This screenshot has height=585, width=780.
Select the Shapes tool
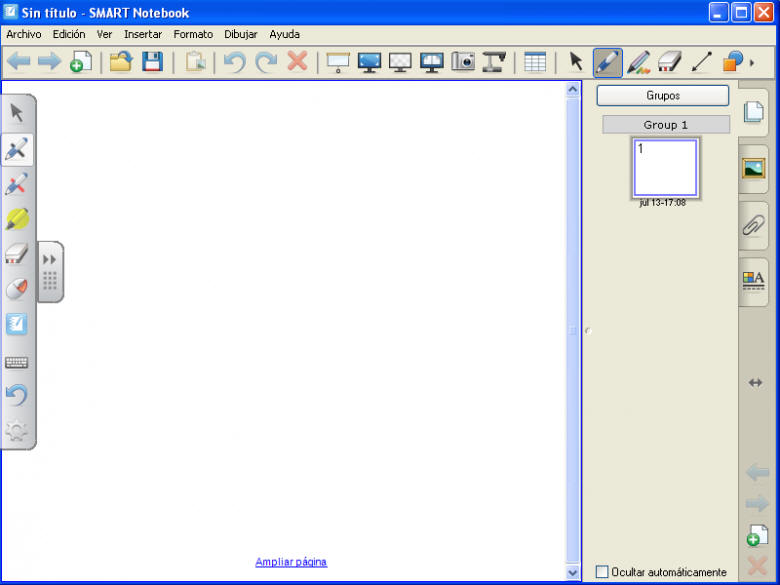tap(733, 62)
